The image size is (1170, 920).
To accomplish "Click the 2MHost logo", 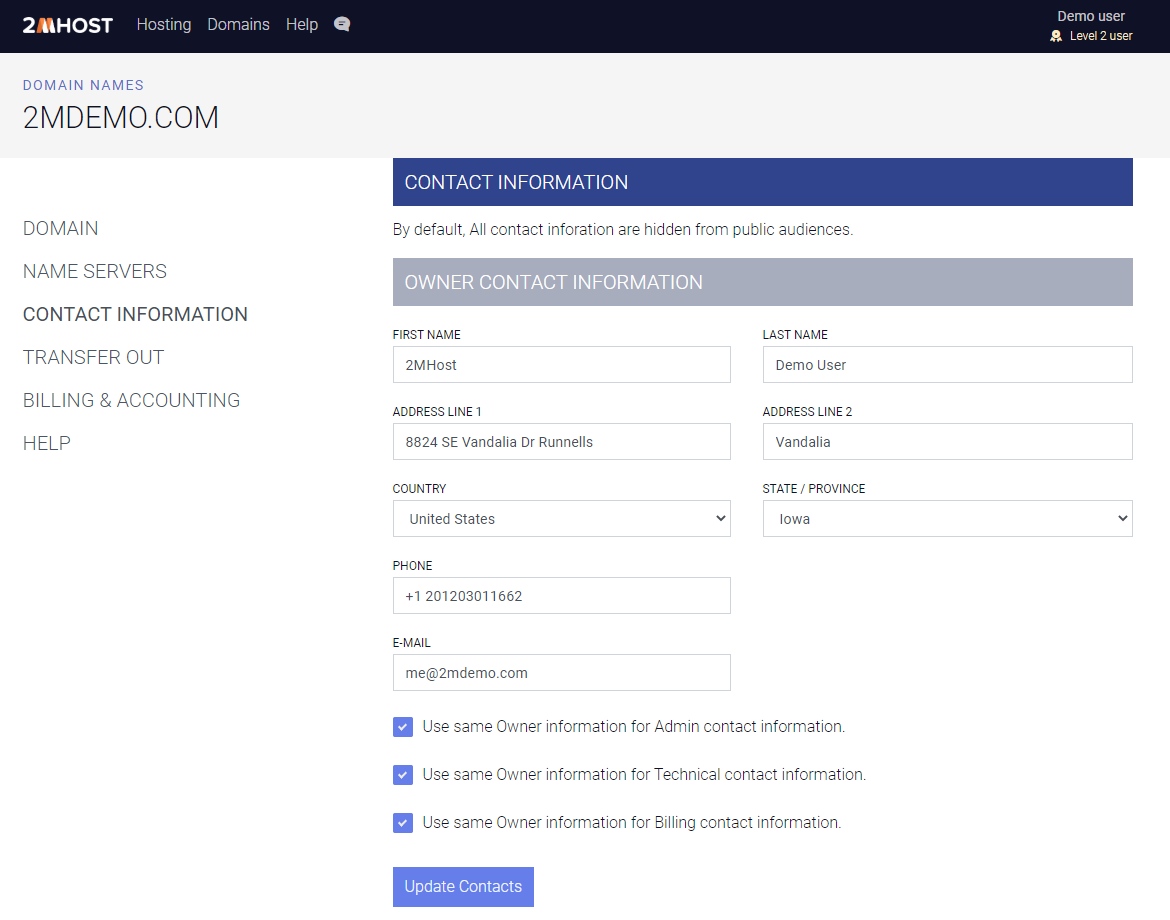I will 68,25.
